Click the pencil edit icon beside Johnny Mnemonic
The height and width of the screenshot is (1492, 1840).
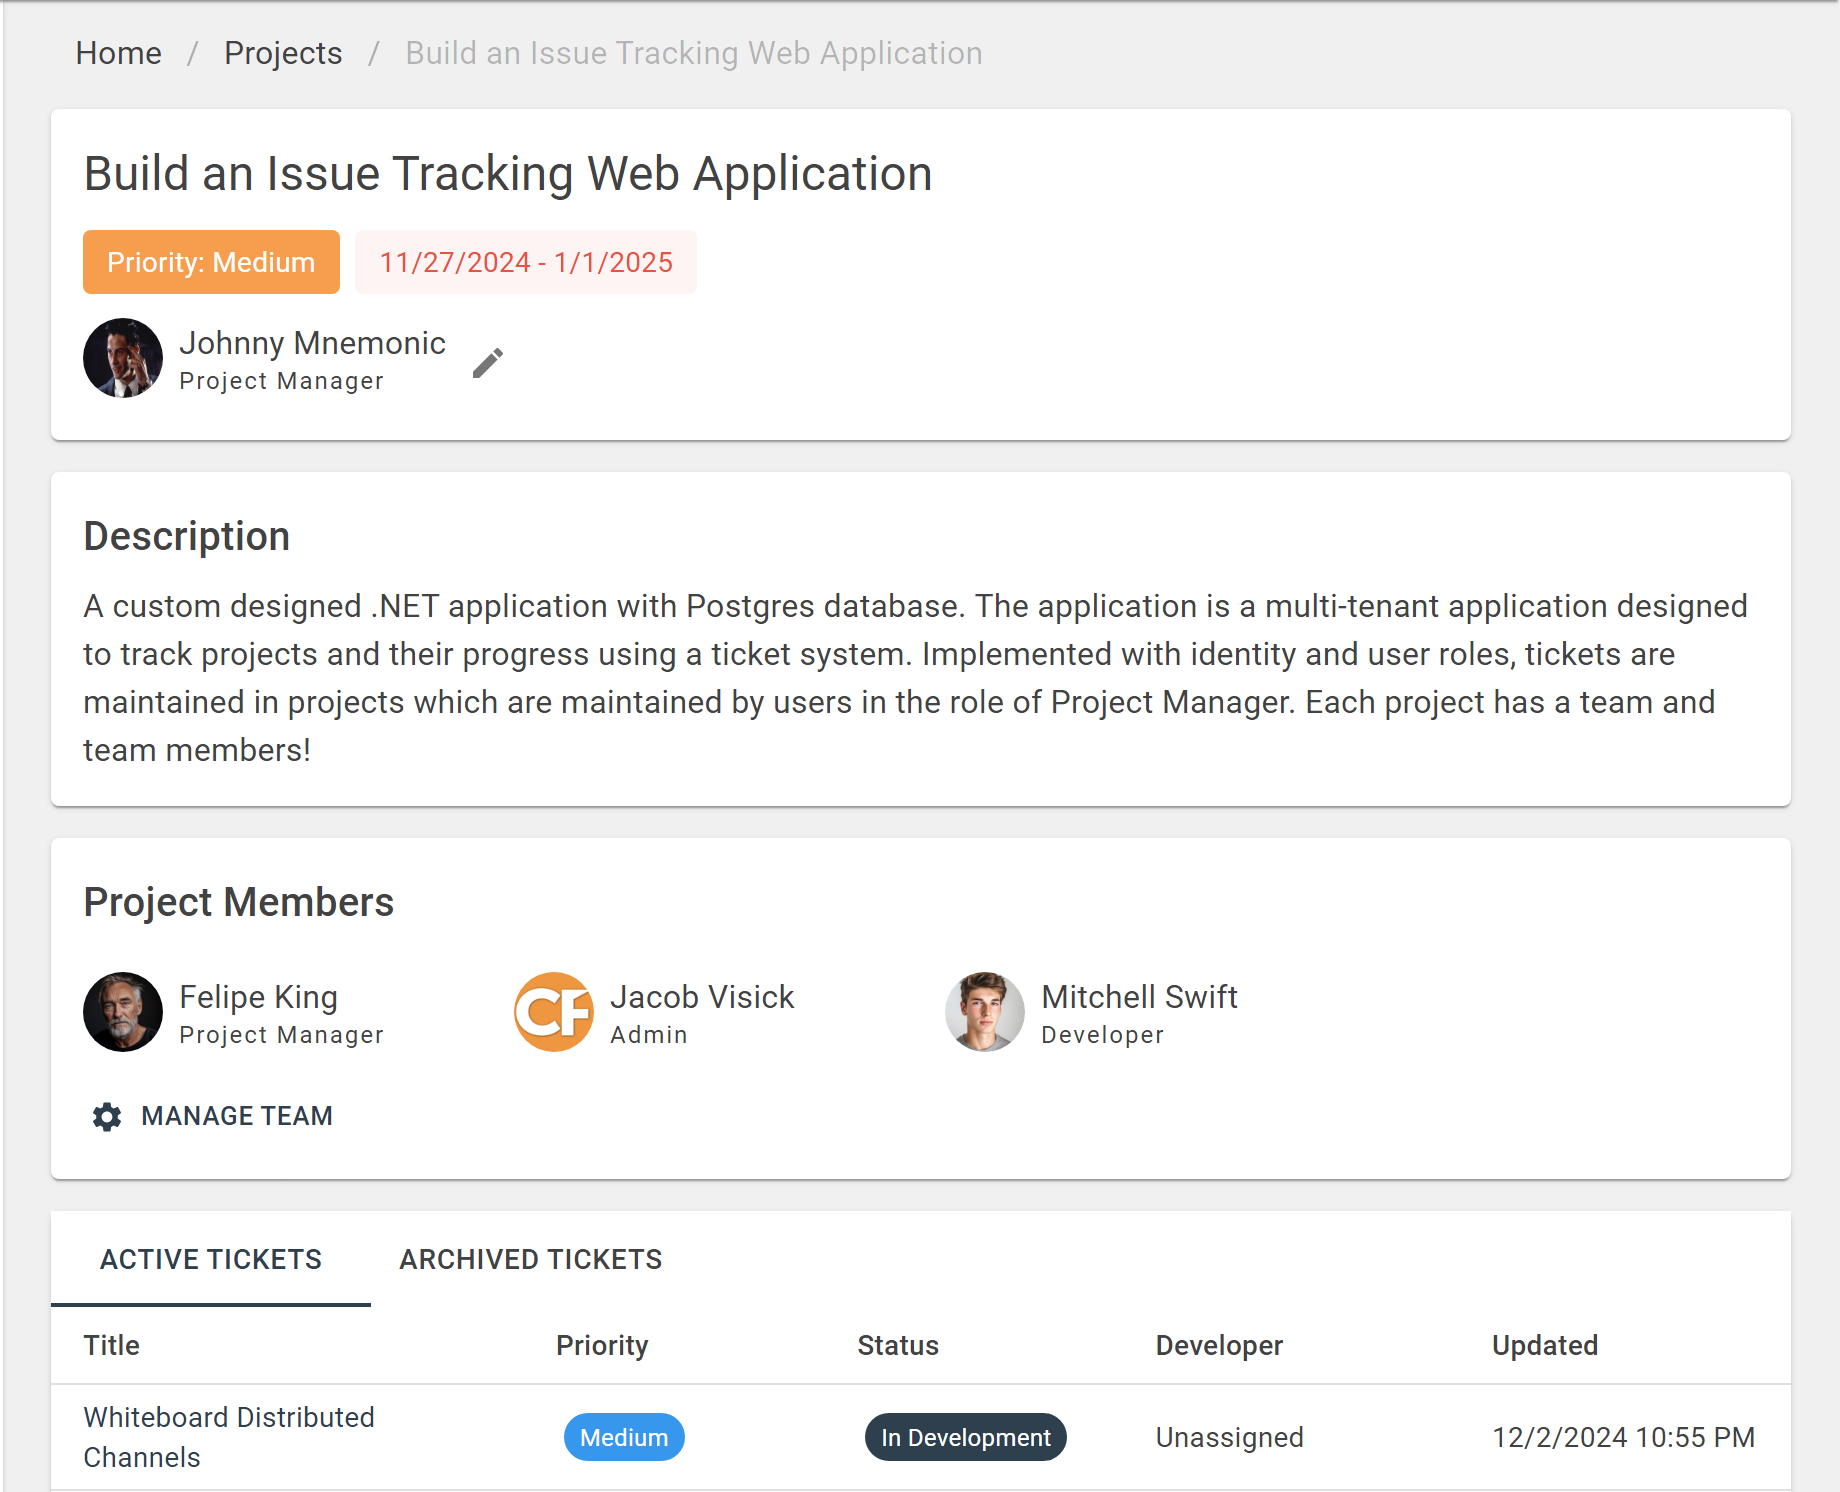click(487, 363)
